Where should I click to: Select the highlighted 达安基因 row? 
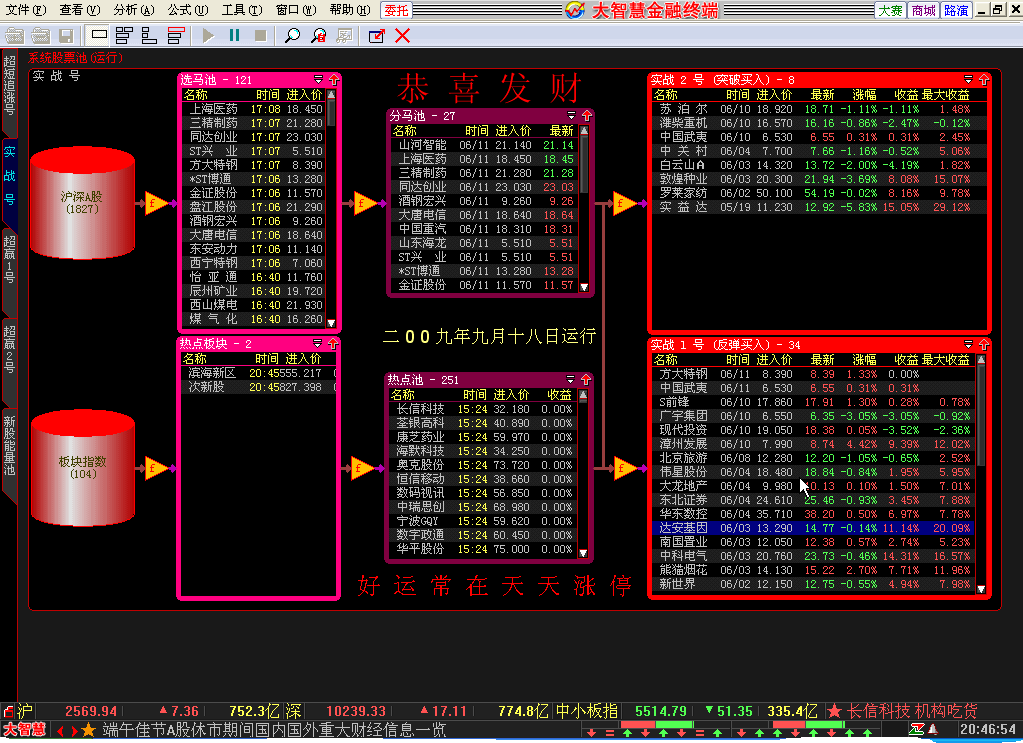click(813, 528)
